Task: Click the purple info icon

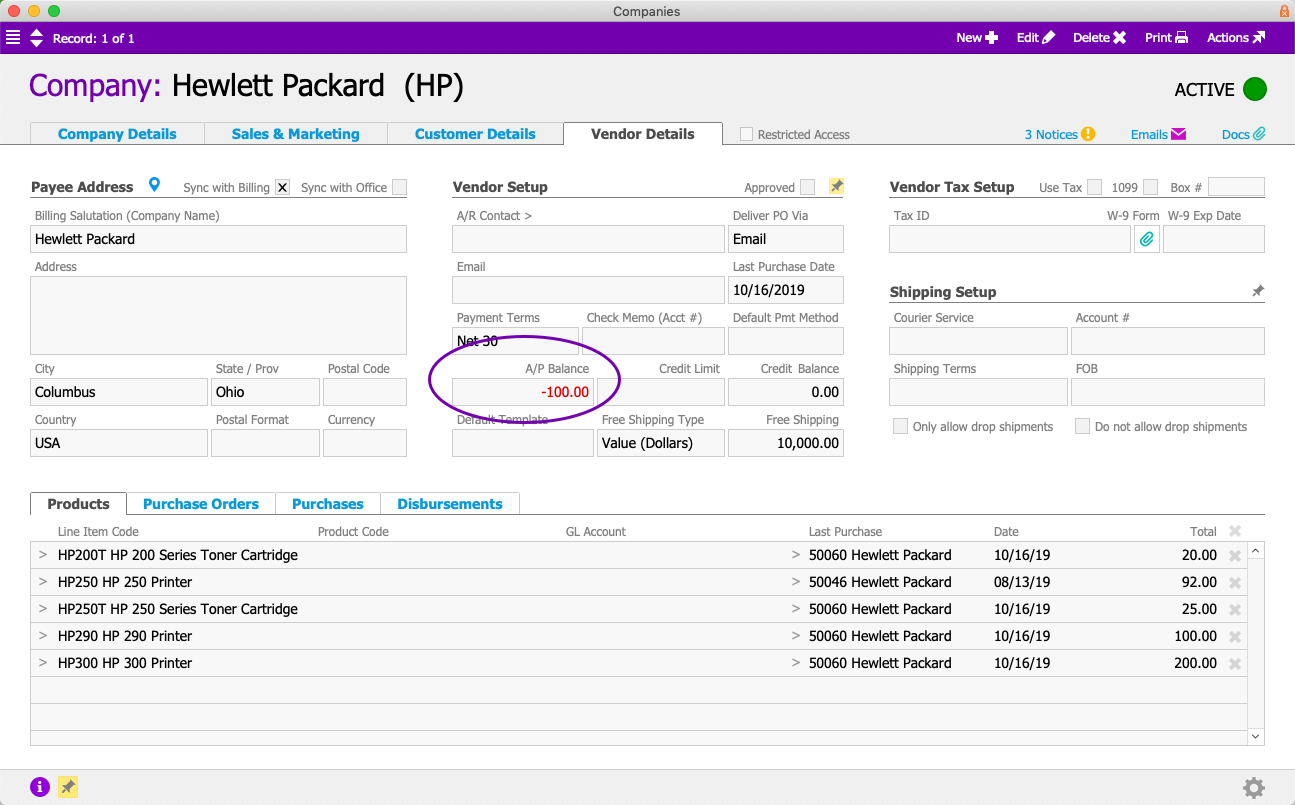Action: coord(40,787)
